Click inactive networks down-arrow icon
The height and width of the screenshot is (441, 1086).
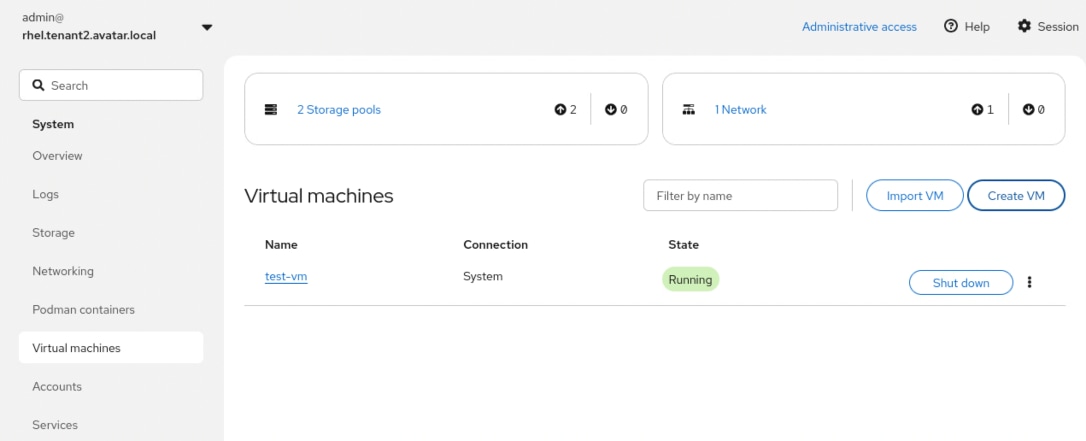point(1029,109)
